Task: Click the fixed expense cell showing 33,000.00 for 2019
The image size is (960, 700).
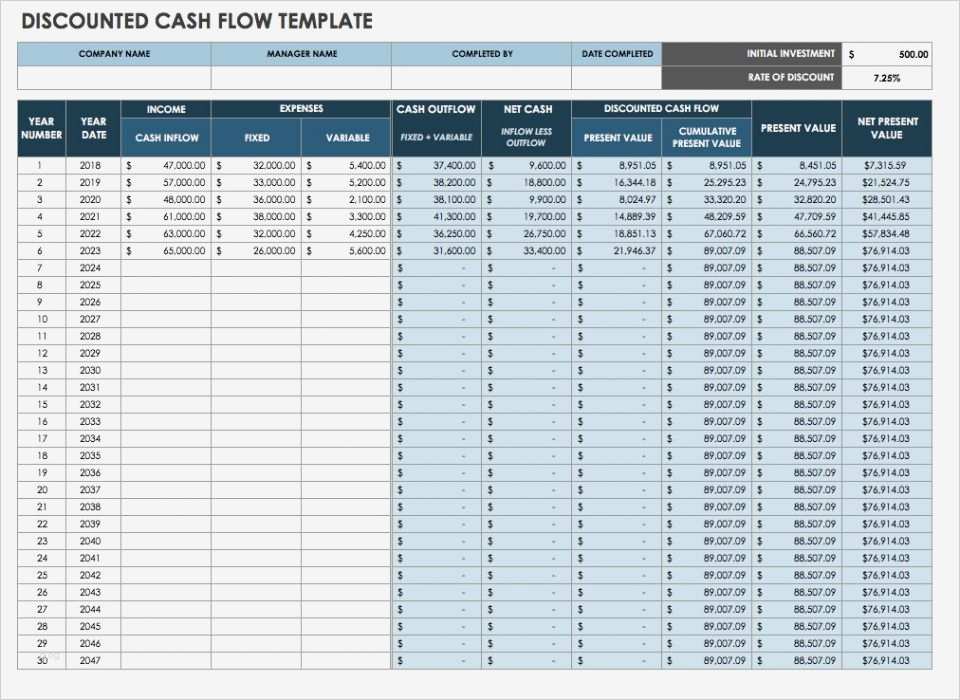Action: pos(256,182)
